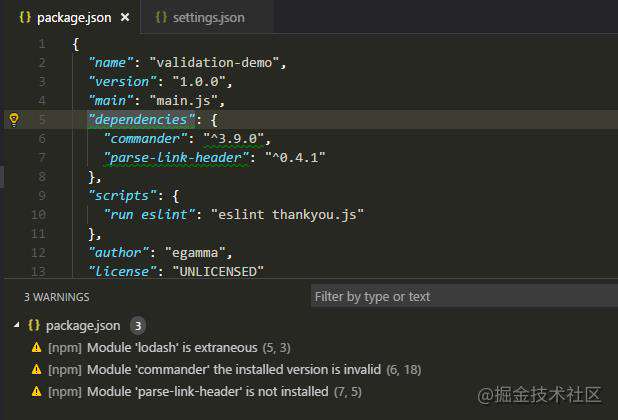Image resolution: width=618 pixels, height=420 pixels.
Task: Click the warning icon for parse-link-header not installed
Action: (x=37, y=392)
